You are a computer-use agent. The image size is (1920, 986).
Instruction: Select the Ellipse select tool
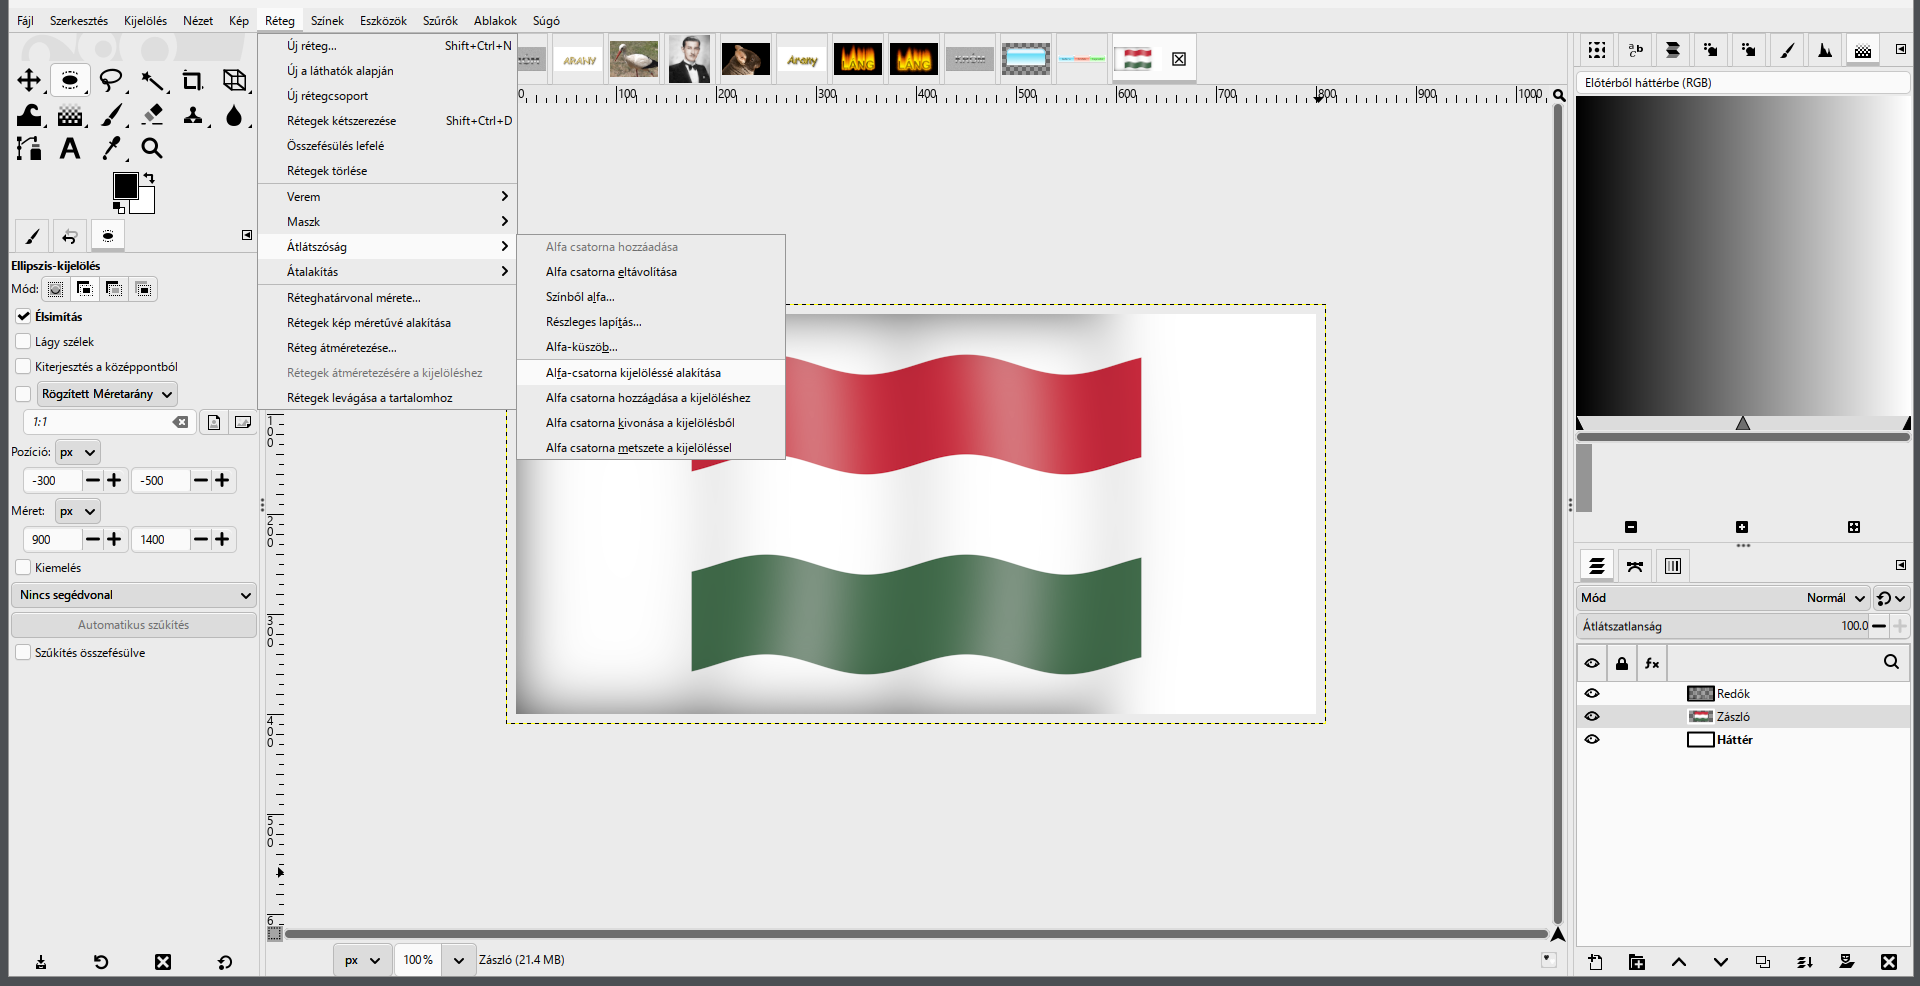coord(70,80)
